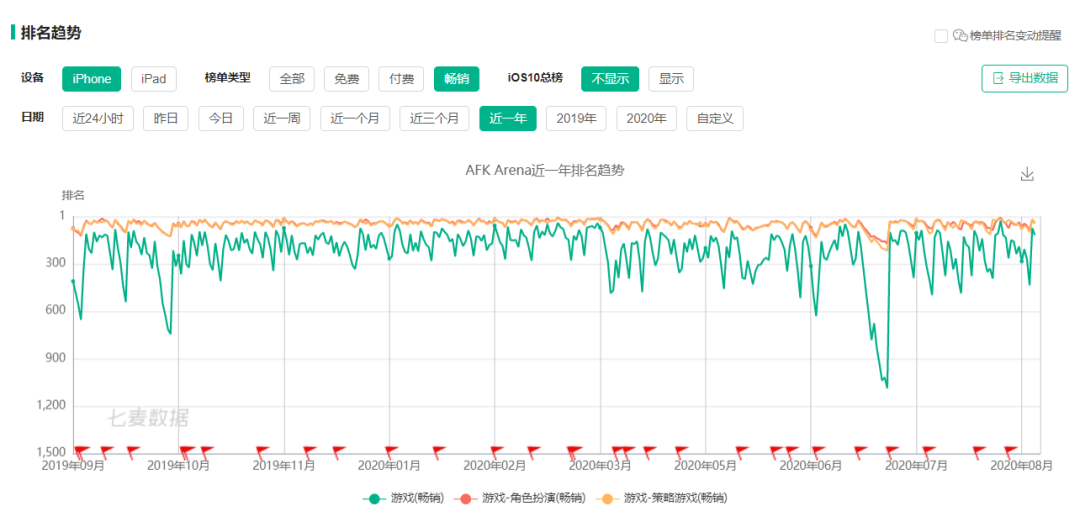Toggle the red 游戏-角色扮演(畅销) legend series
Viewport: 1080px width, 522px height.
(520, 498)
